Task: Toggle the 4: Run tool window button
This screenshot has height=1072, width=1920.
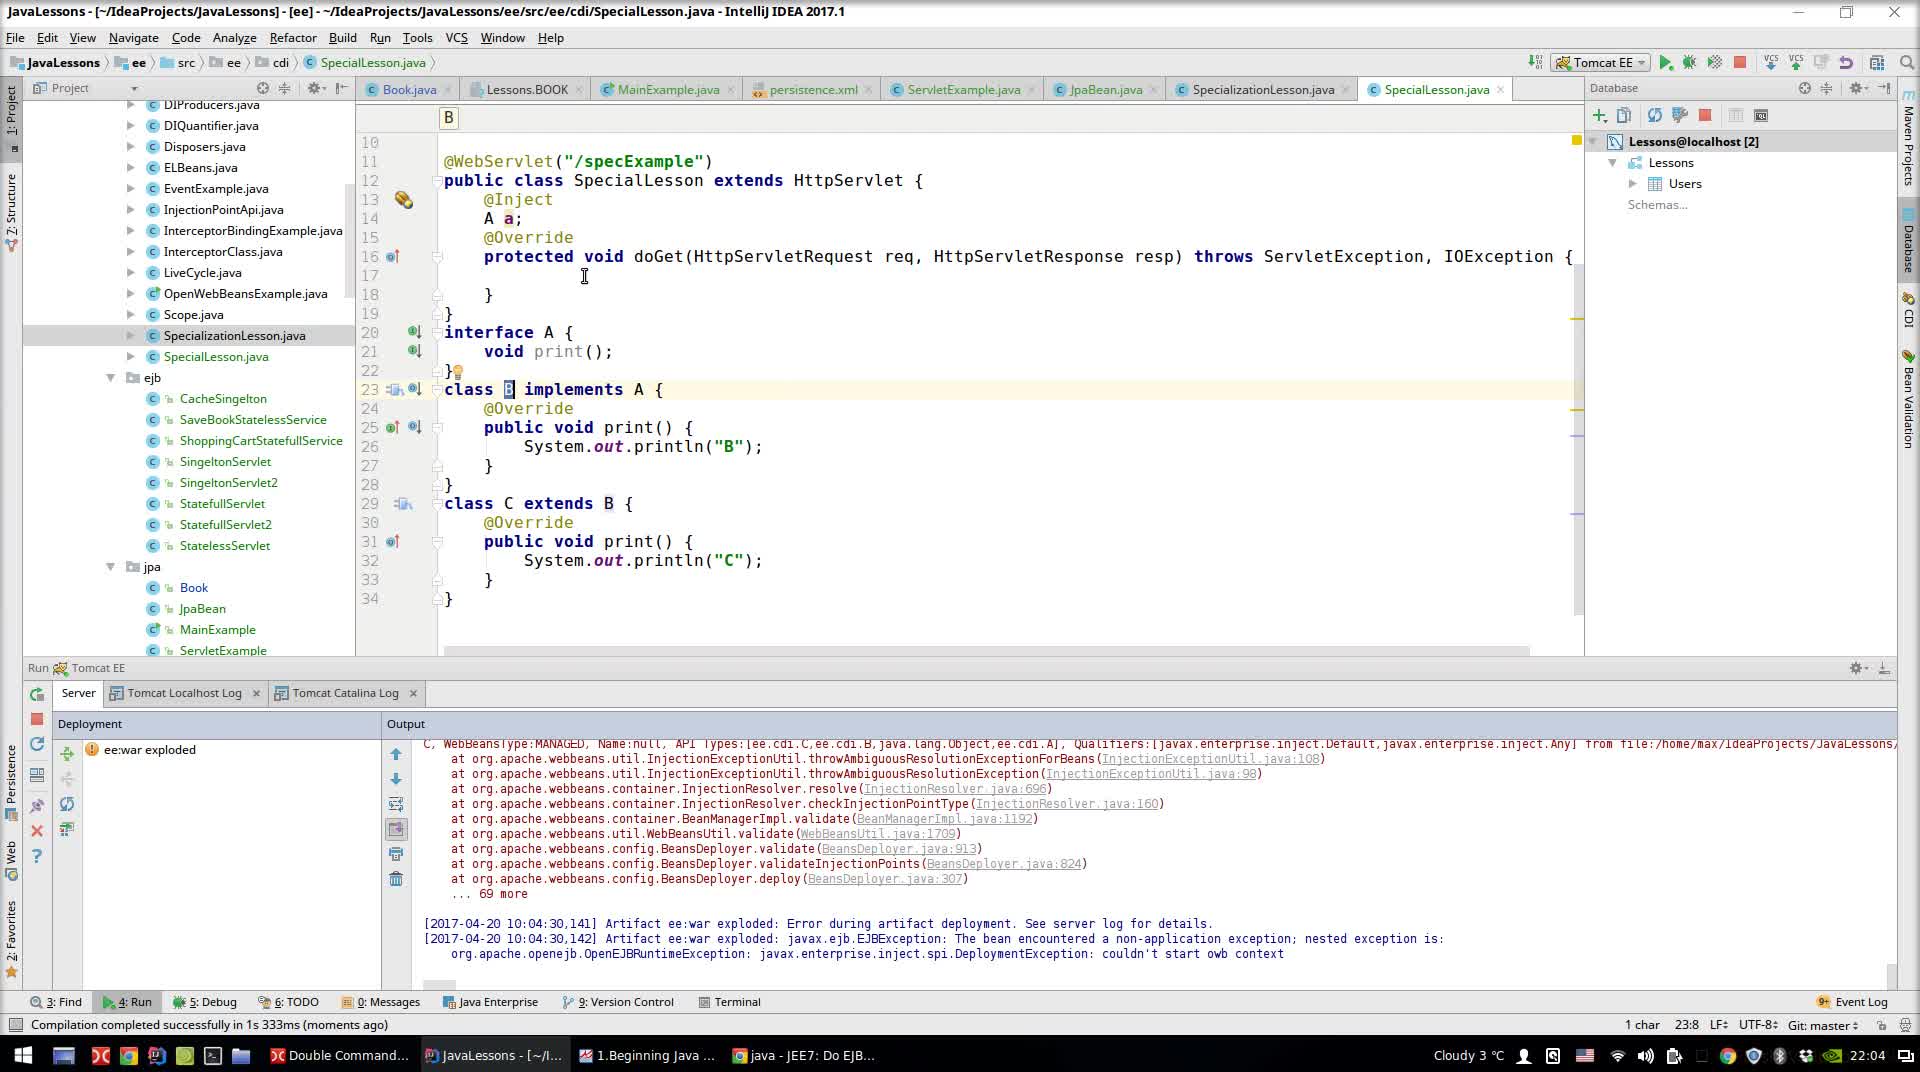Action: (x=127, y=1001)
